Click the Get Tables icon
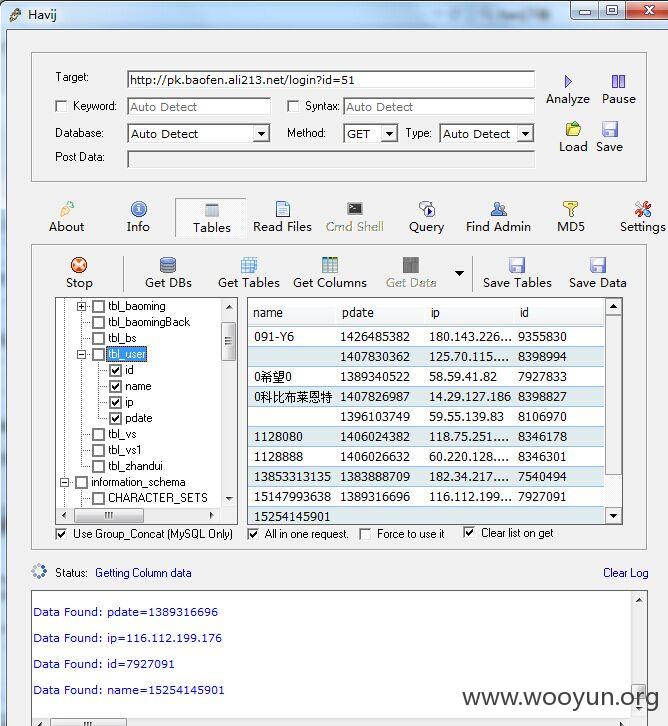Viewport: 668px width, 726px height. 249,265
